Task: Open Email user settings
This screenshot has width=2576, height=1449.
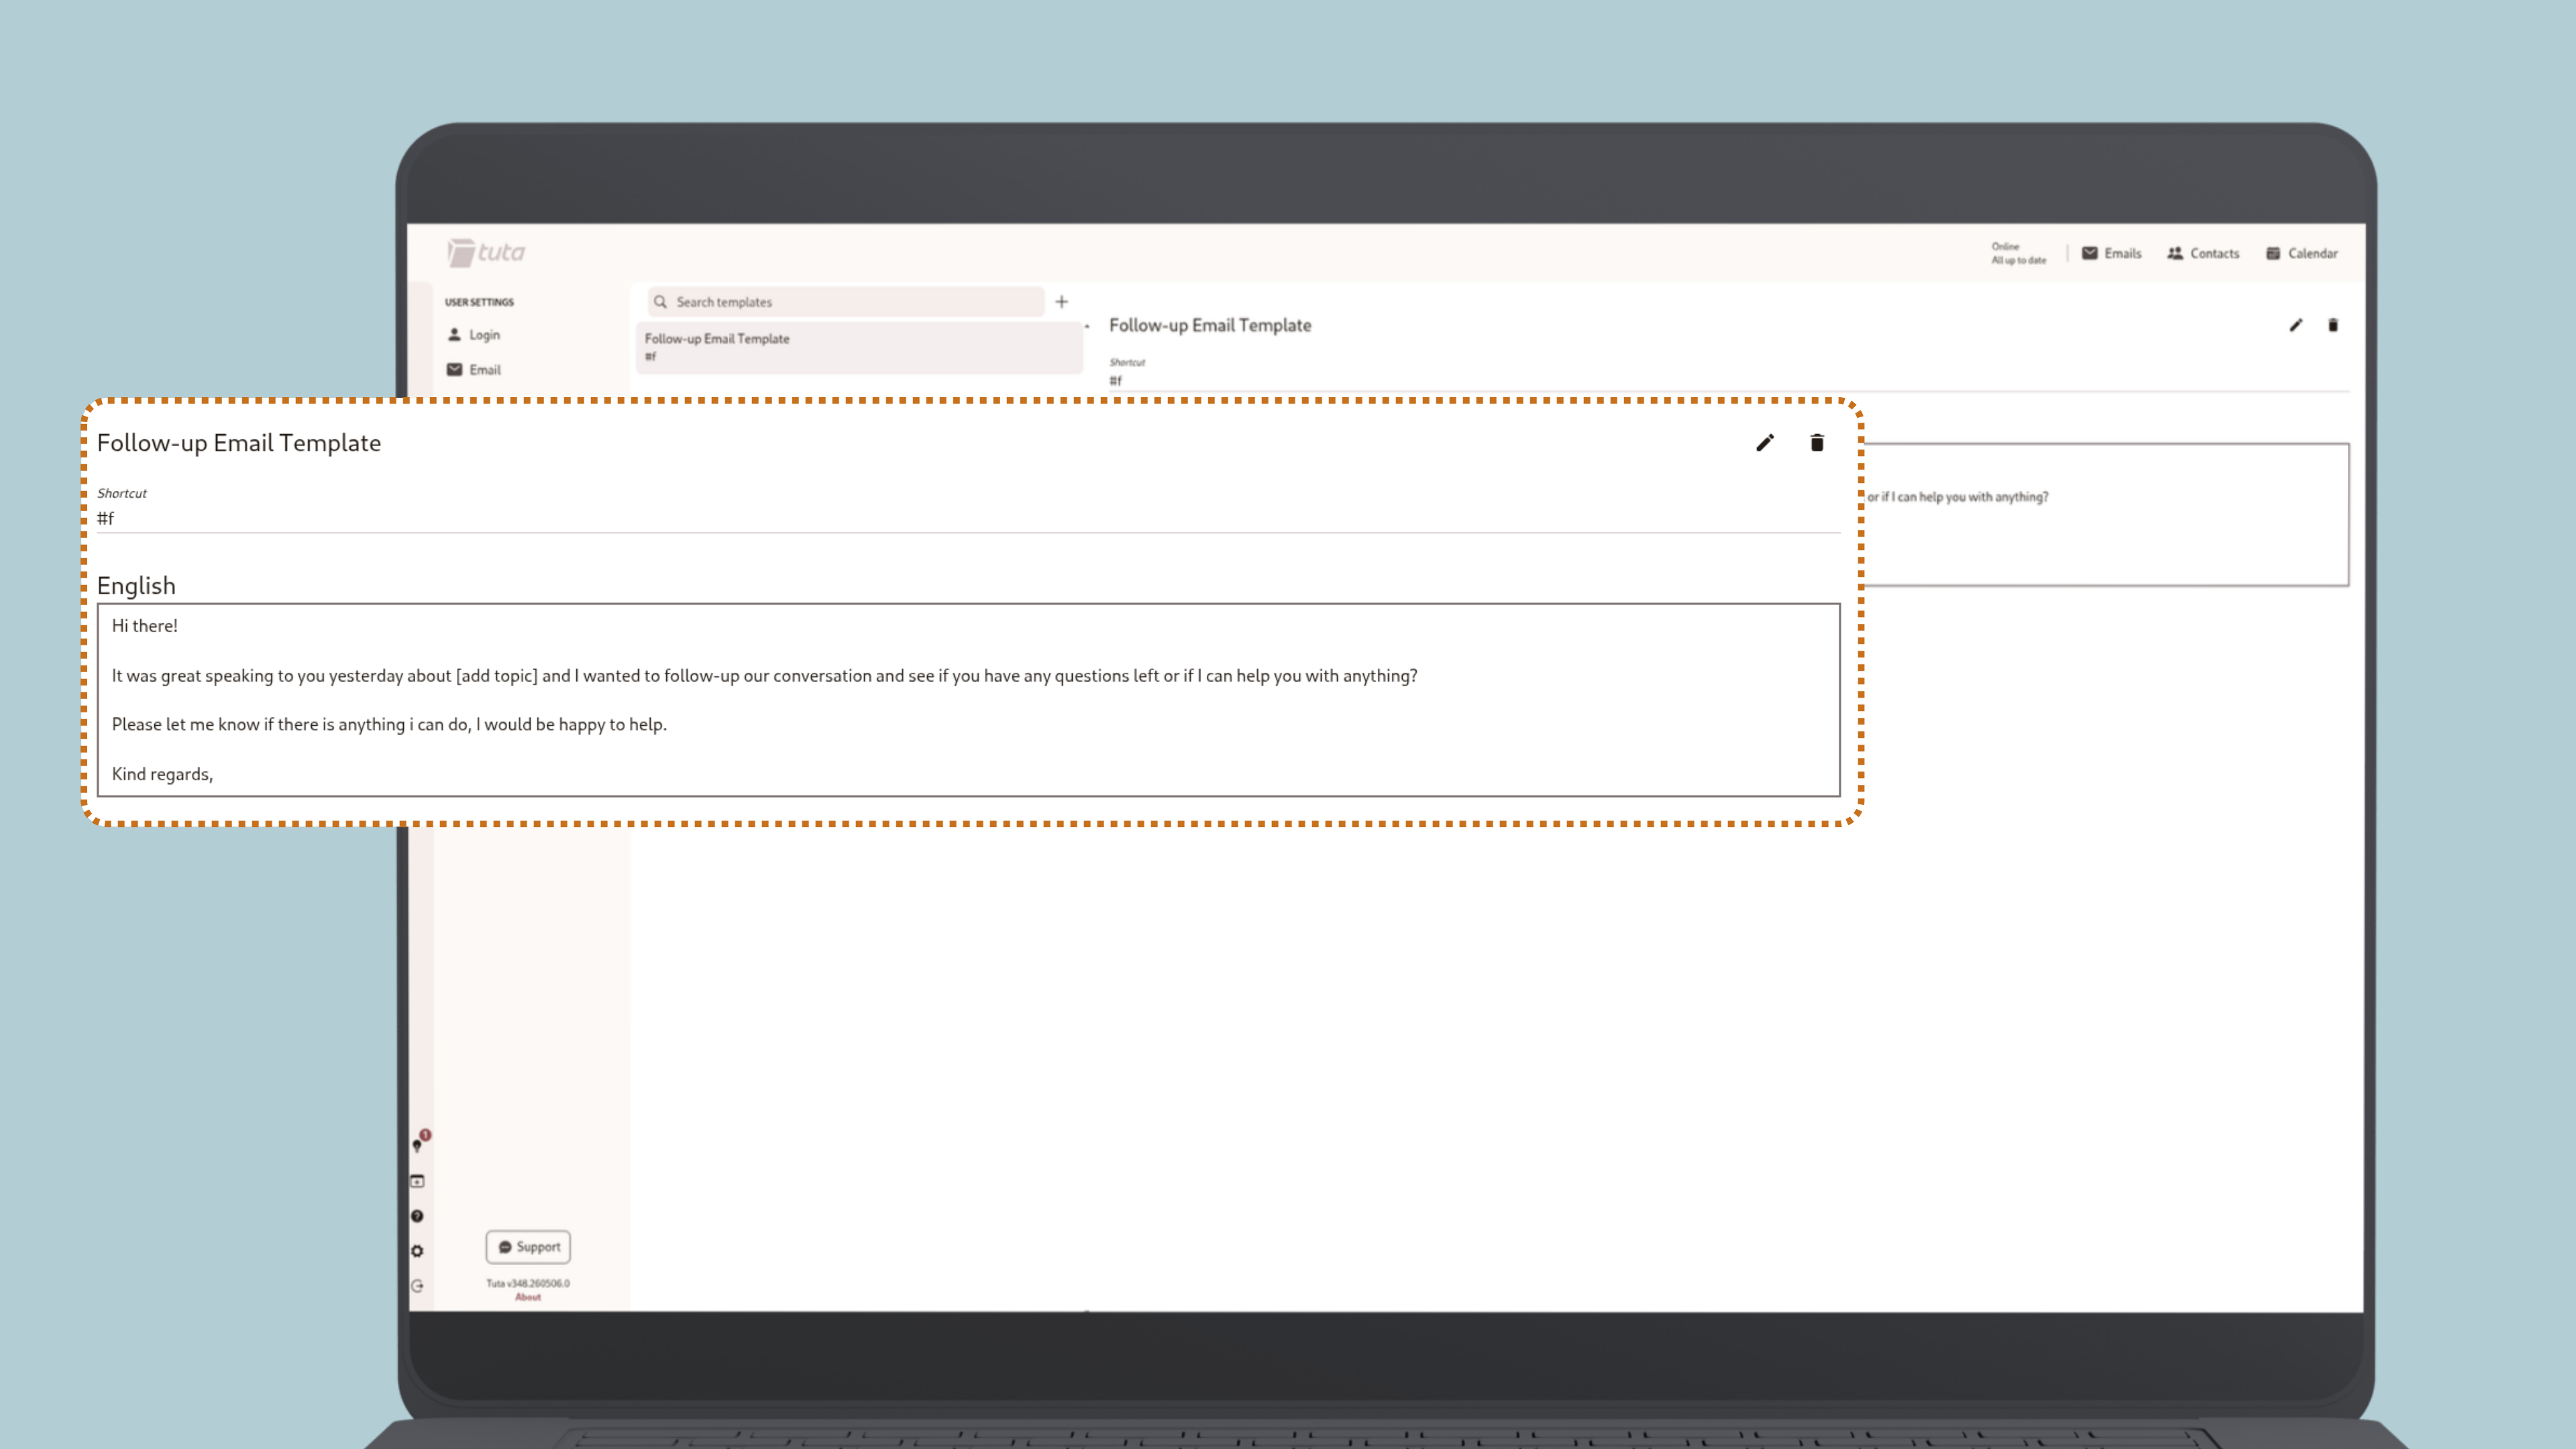Action: click(x=474, y=370)
